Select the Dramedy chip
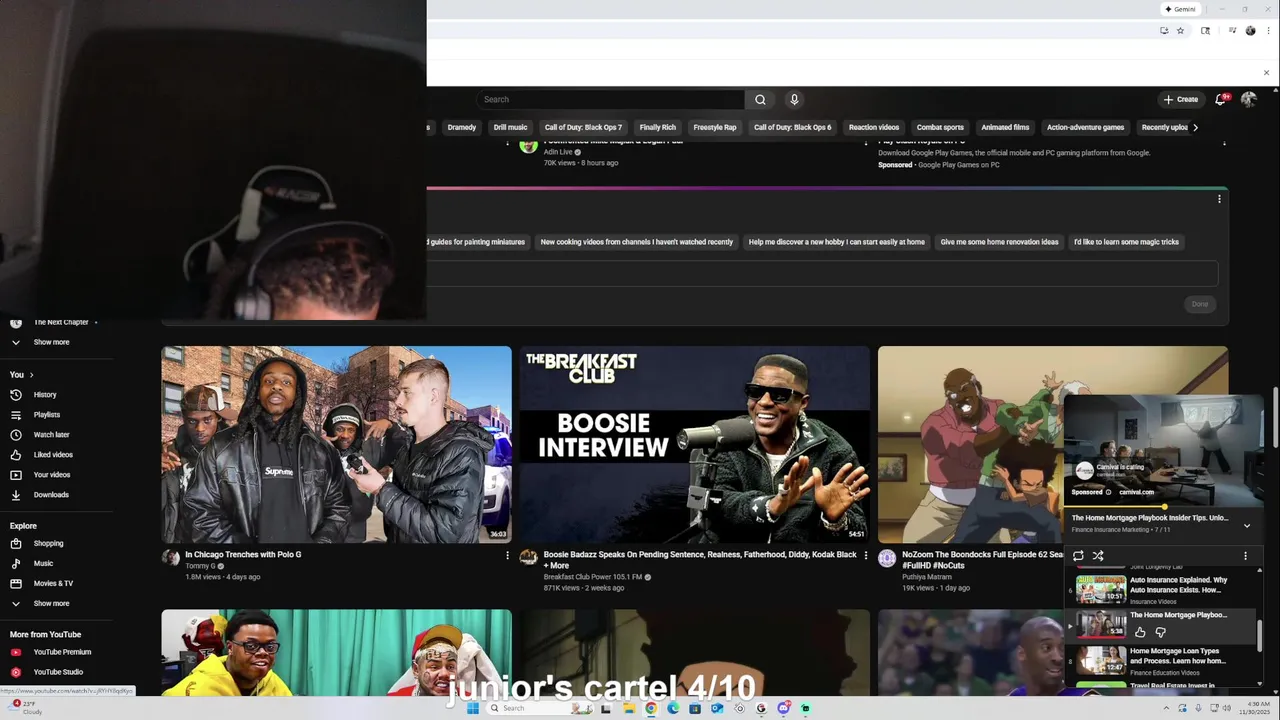The height and width of the screenshot is (720, 1280). tap(462, 127)
